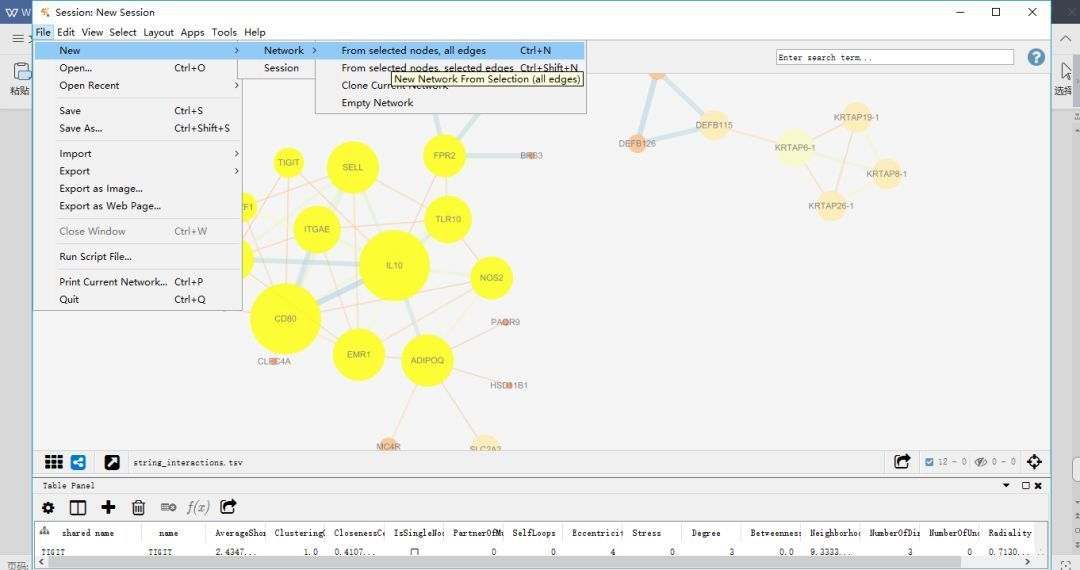Toggle IsSingleNode checkbox for TIGIT row

click(414, 551)
